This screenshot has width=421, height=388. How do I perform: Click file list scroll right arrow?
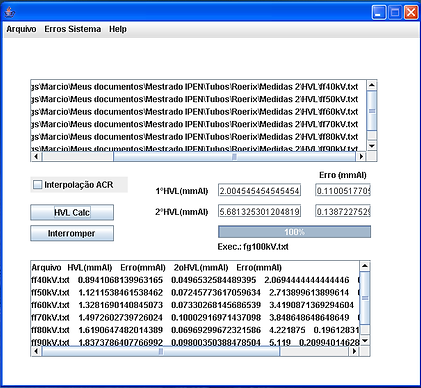tap(361, 156)
